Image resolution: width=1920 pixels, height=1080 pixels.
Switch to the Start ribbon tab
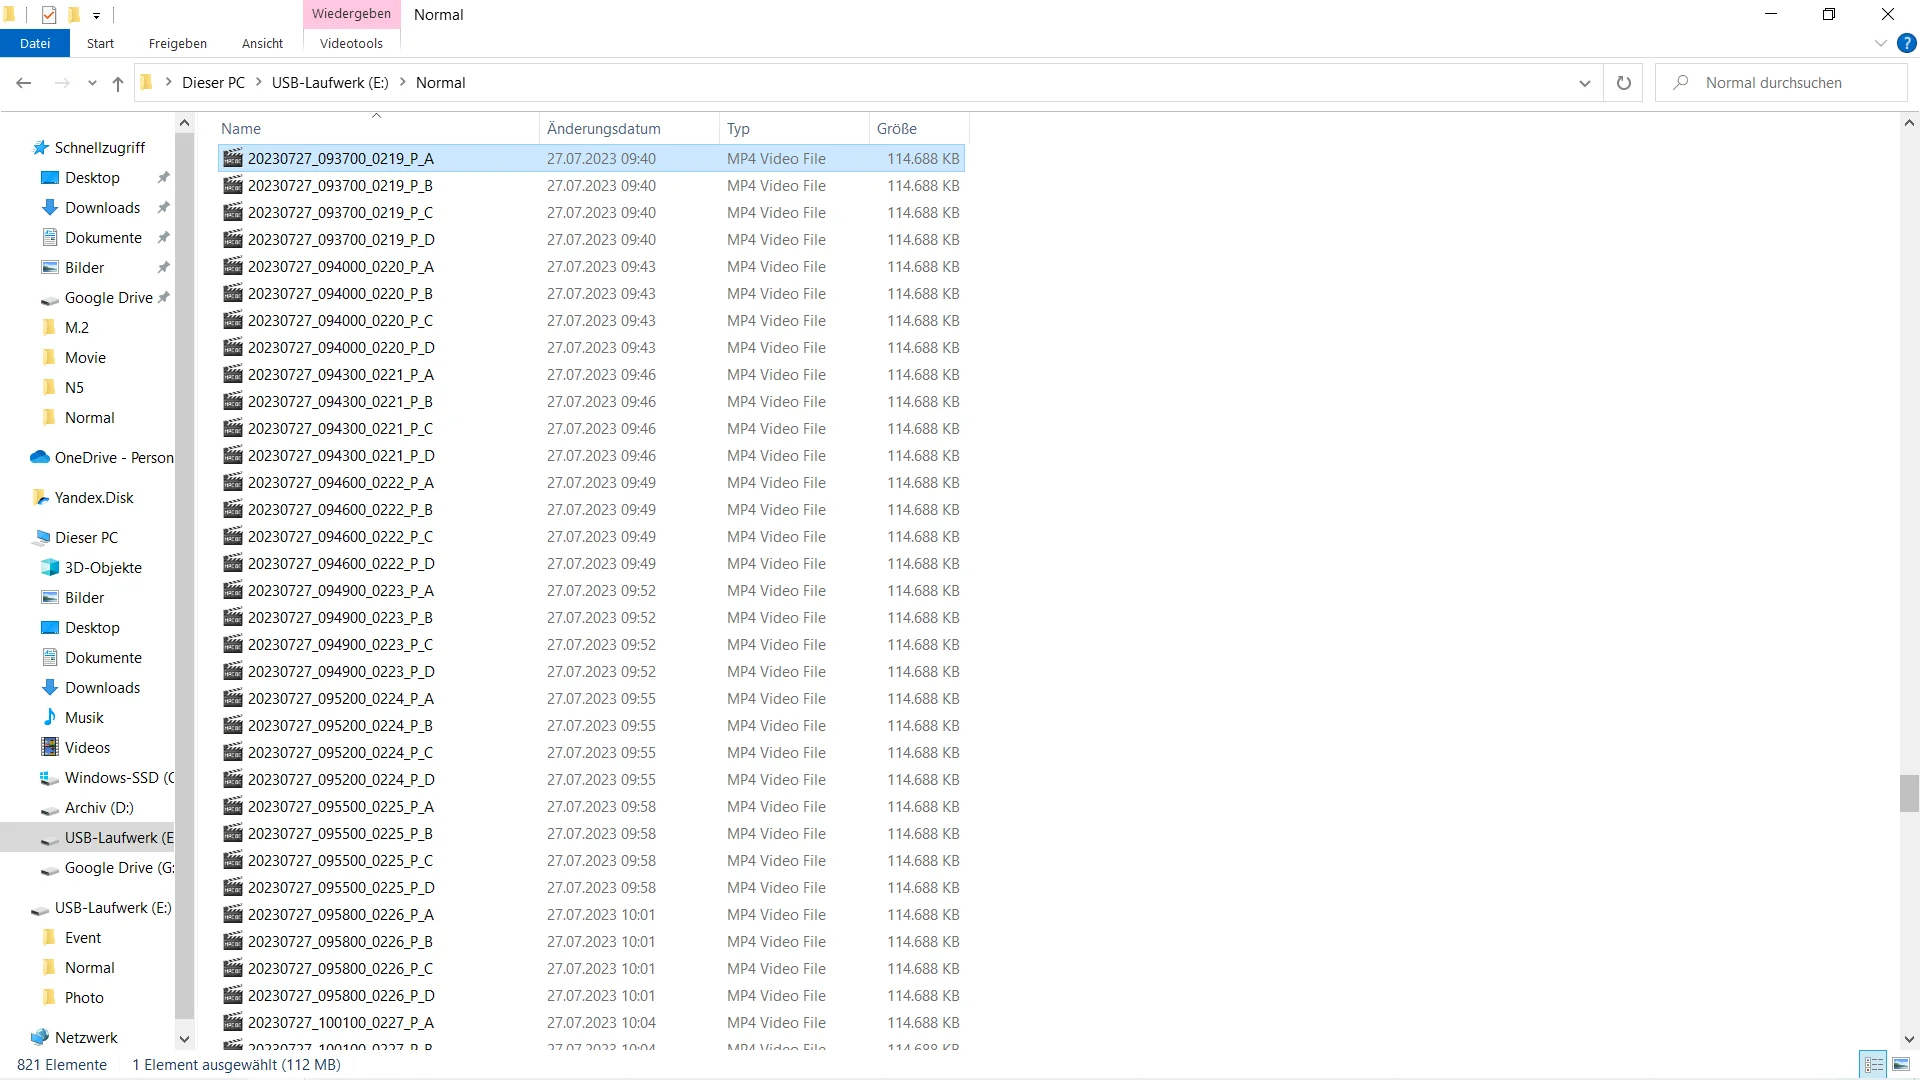(x=100, y=43)
